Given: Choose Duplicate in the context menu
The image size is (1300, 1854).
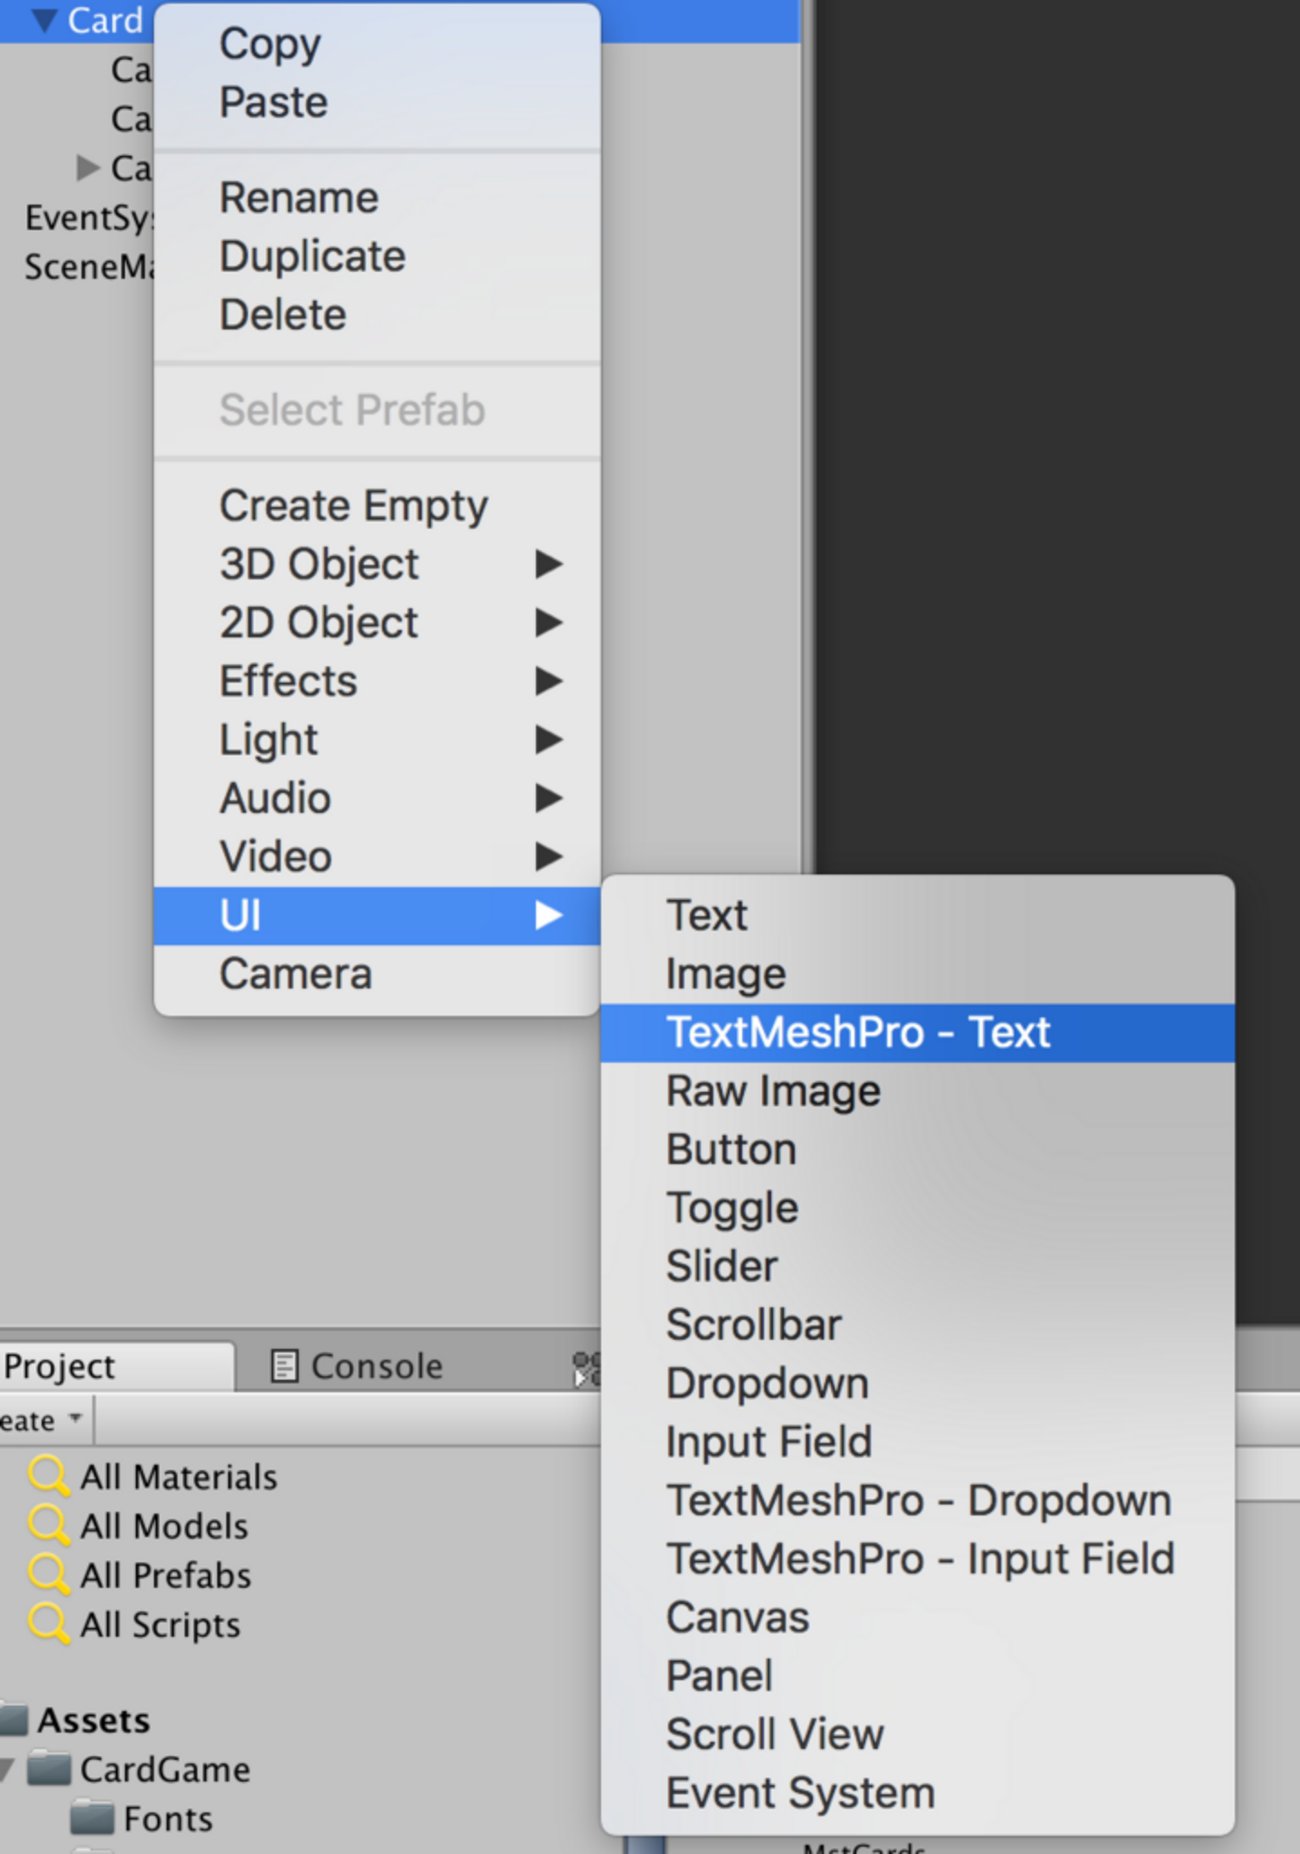Looking at the screenshot, I should tap(312, 257).
